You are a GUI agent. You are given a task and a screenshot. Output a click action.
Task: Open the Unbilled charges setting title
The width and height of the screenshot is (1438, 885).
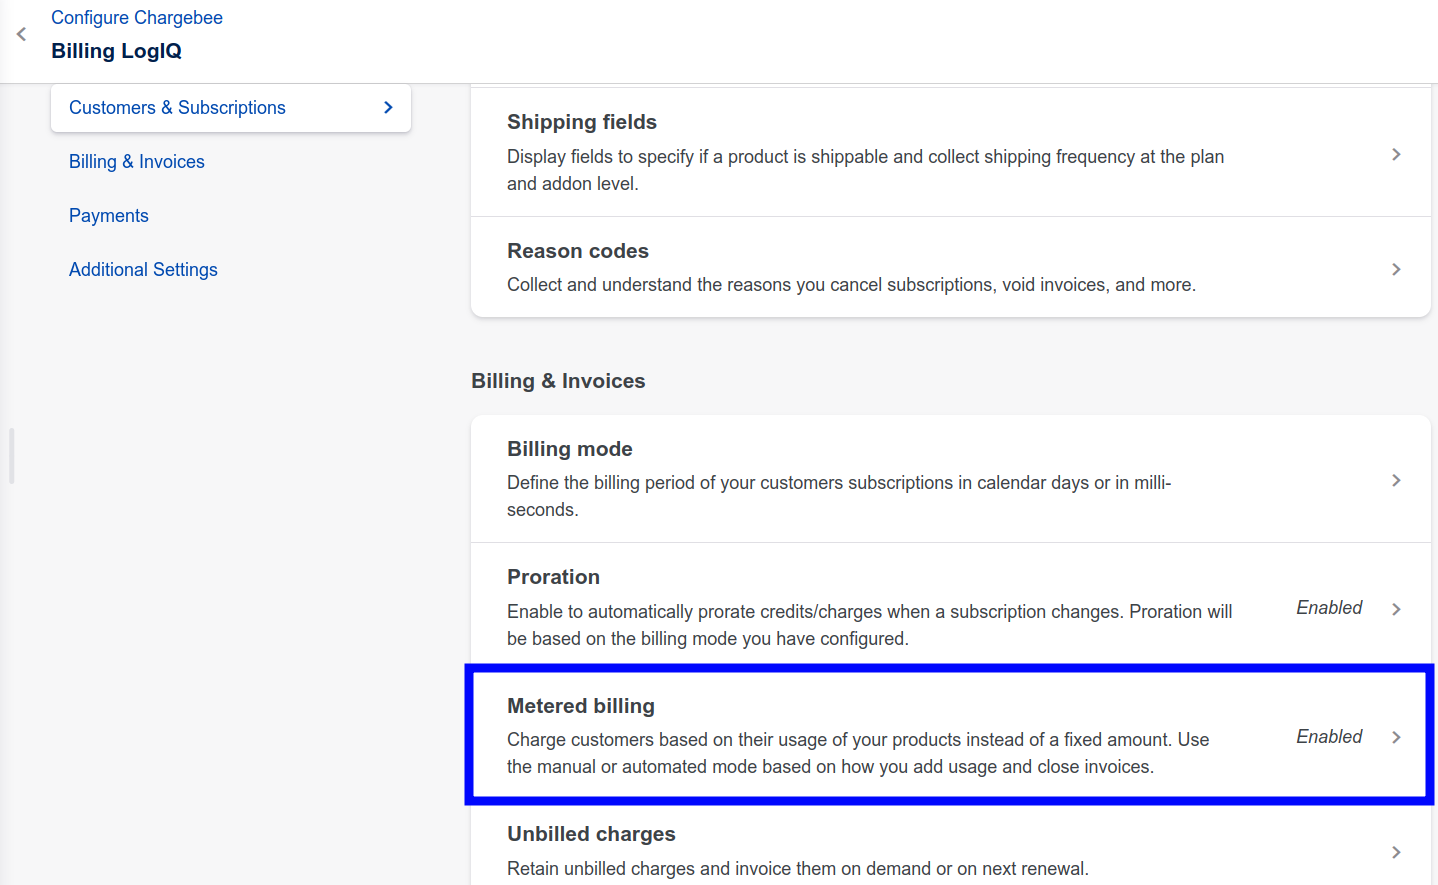tap(591, 834)
